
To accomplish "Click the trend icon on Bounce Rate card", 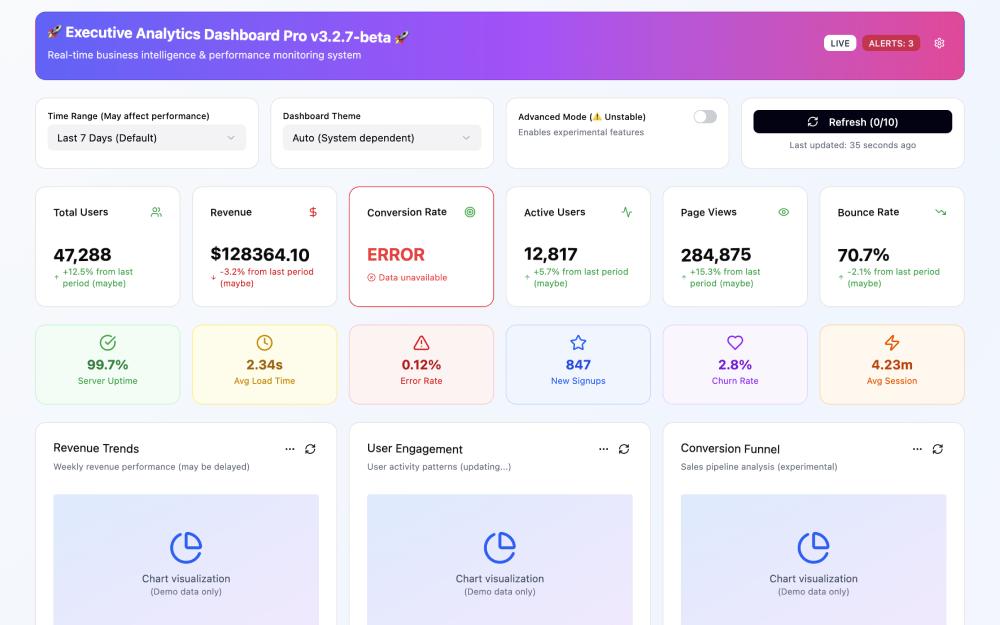I will (x=939, y=212).
